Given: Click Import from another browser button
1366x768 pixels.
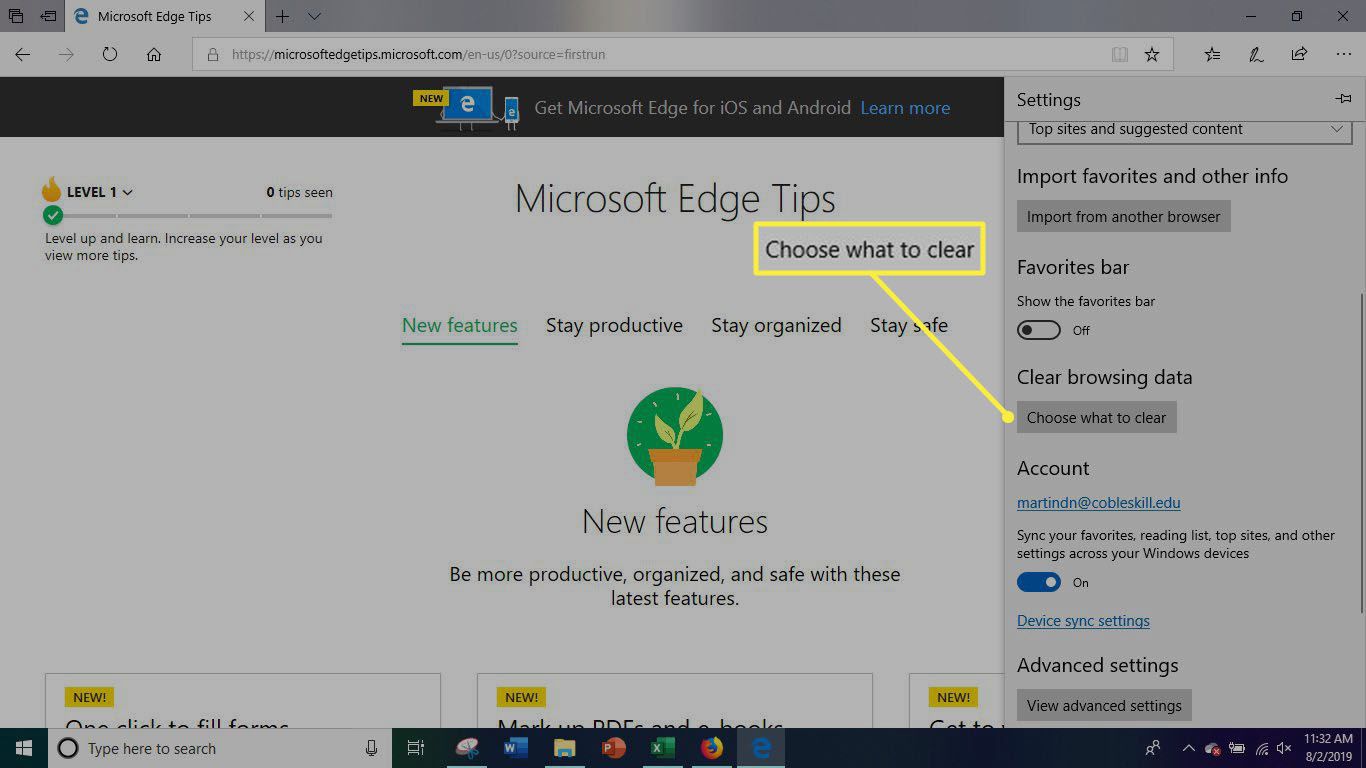Looking at the screenshot, I should [x=1124, y=217].
